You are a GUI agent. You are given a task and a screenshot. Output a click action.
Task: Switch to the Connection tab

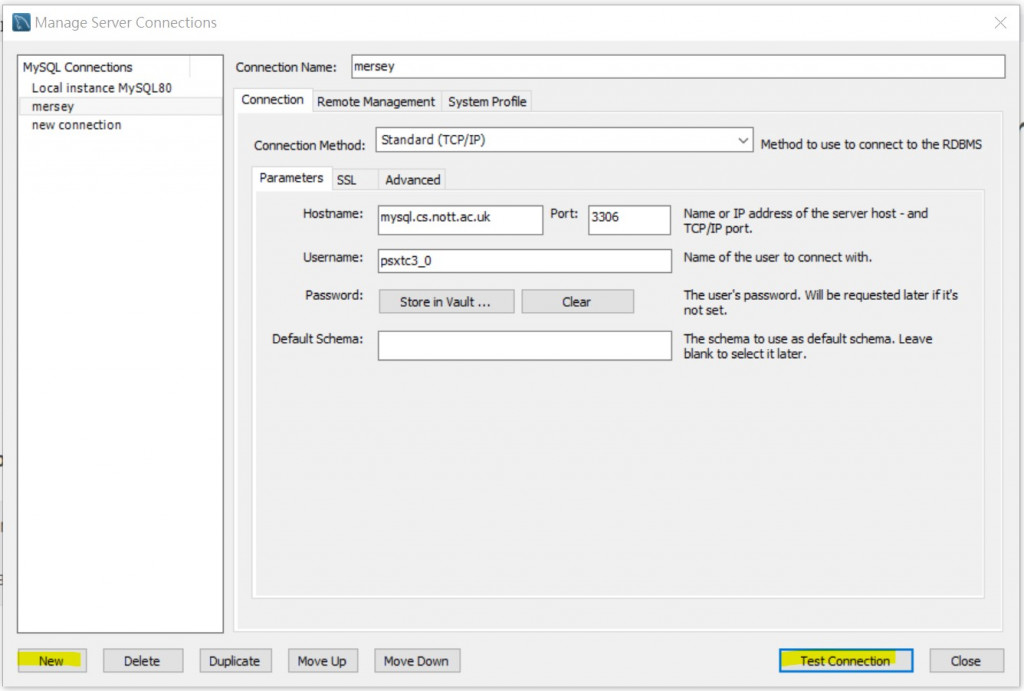click(x=272, y=100)
